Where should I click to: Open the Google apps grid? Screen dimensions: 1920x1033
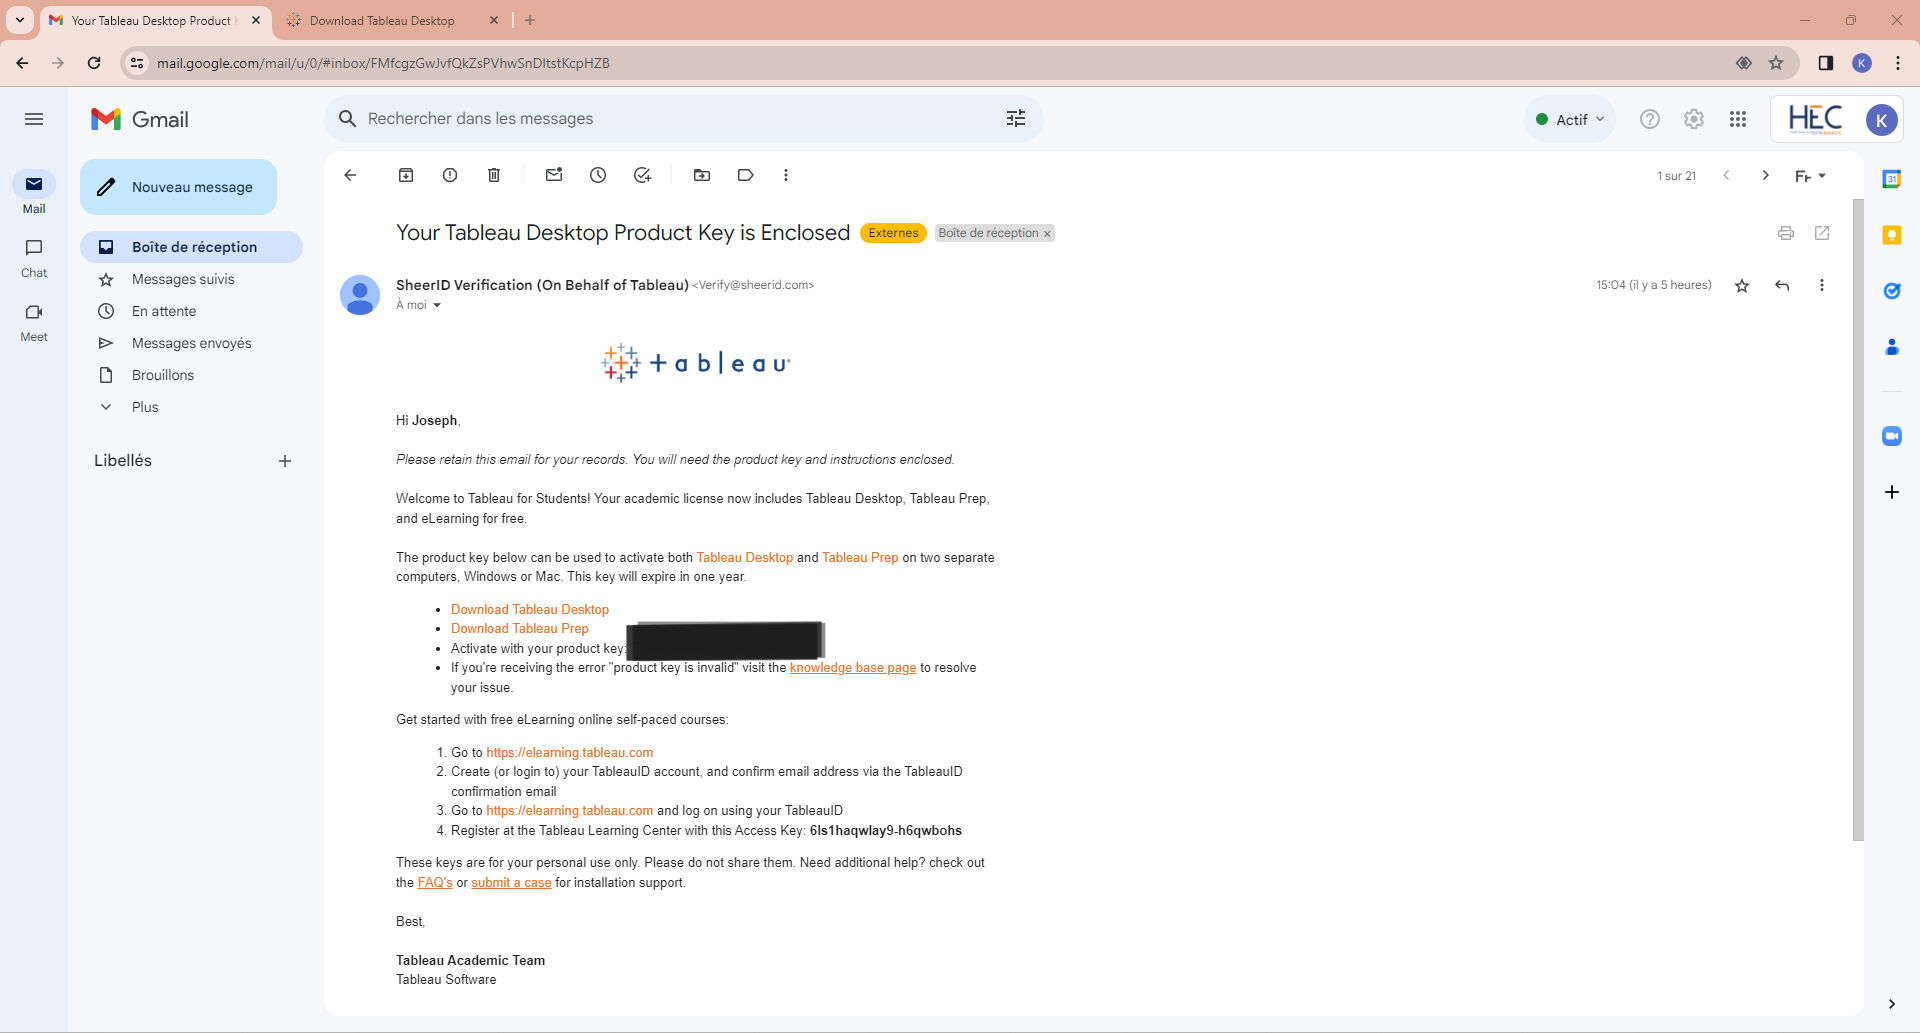pos(1738,119)
